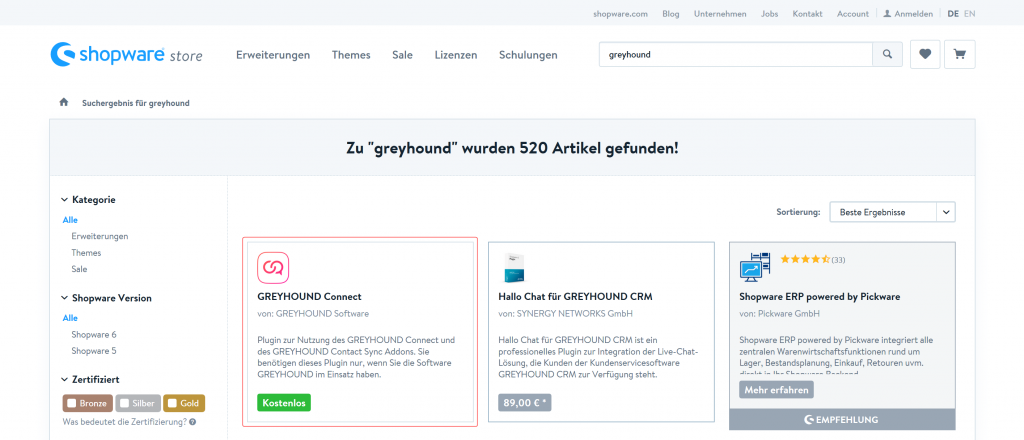Collapse the Zertifiziert filter section
Viewport: 1024px width, 440px height.
(x=90, y=379)
